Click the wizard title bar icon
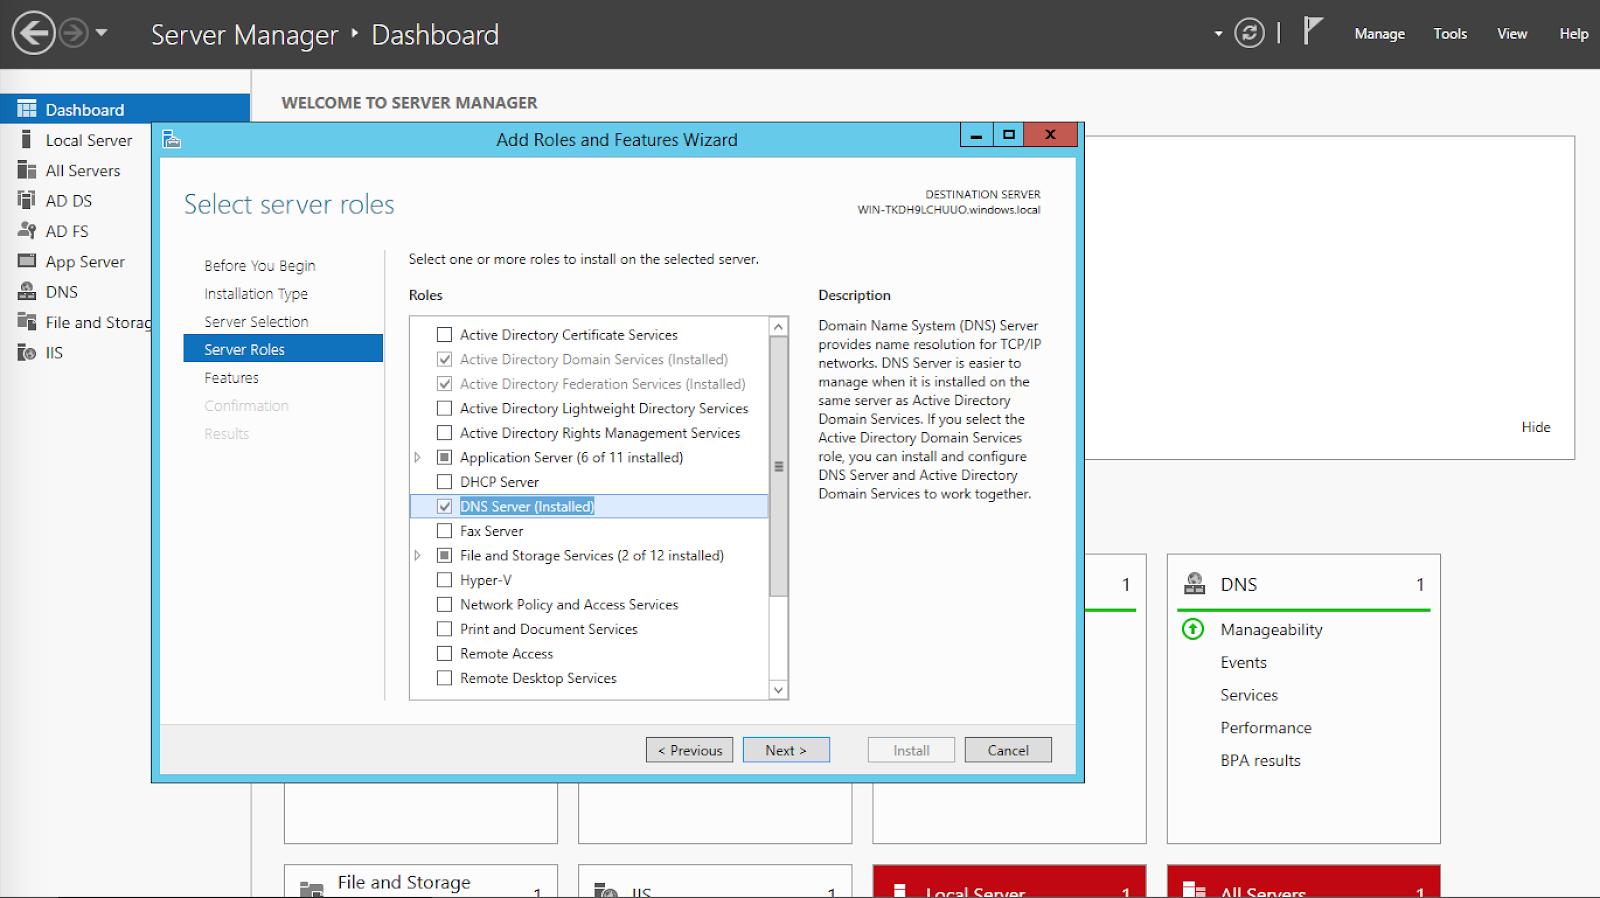Screen dimensions: 1600x898 click(172, 139)
